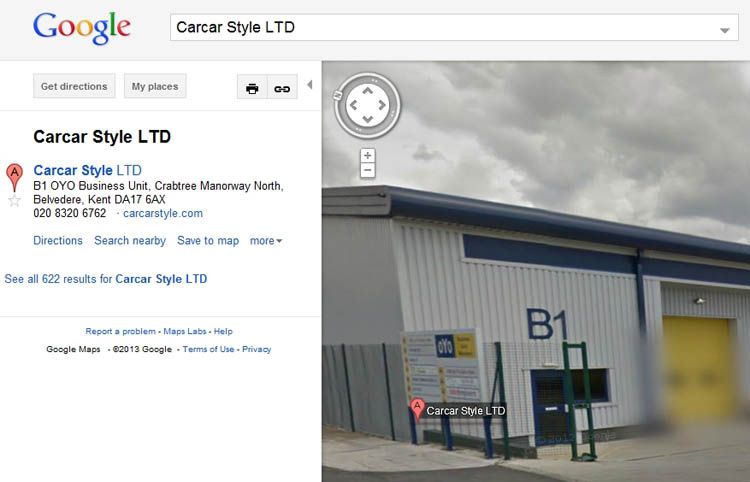
Task: Expand the 'more' options dropdown
Action: 266,241
